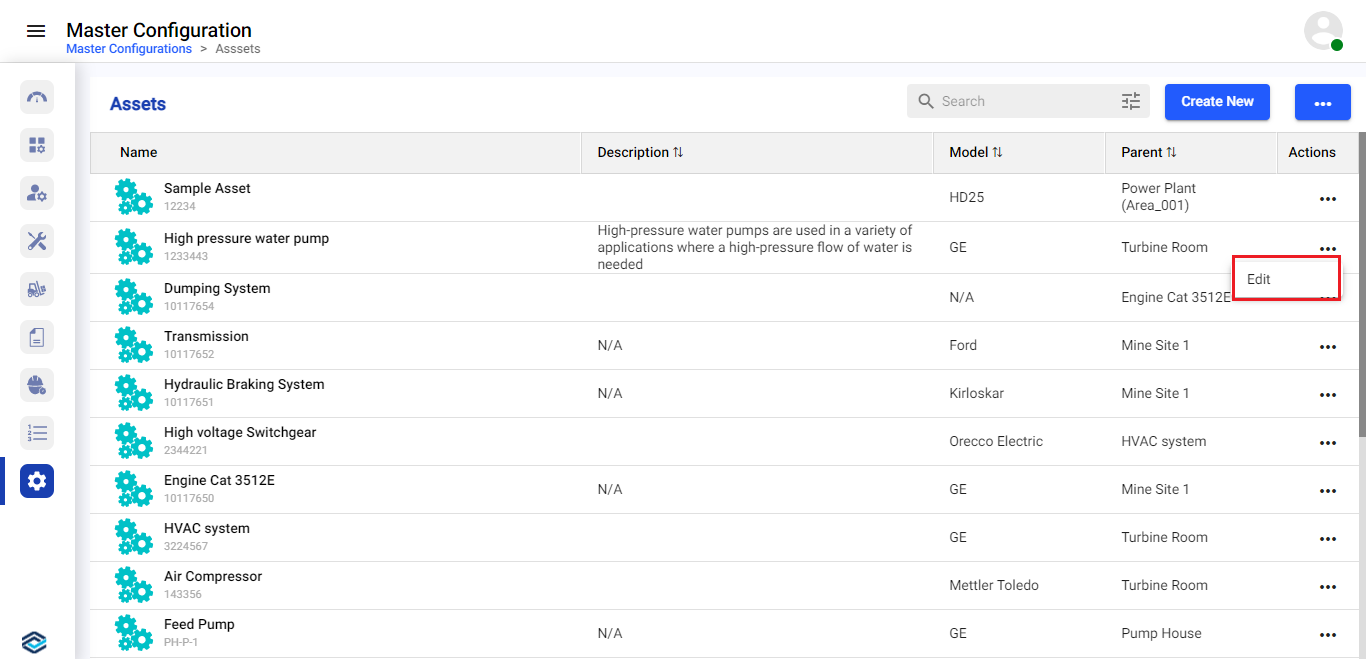The image size is (1366, 659).
Task: Open the hamburger navigation menu
Action: (x=36, y=31)
